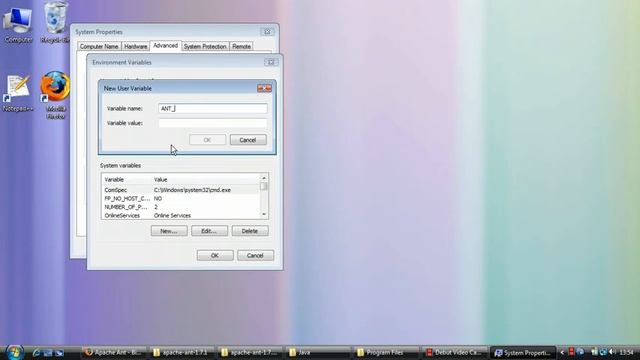The height and width of the screenshot is (360, 640).
Task: Open the Program Files taskbar button
Action: click(386, 353)
